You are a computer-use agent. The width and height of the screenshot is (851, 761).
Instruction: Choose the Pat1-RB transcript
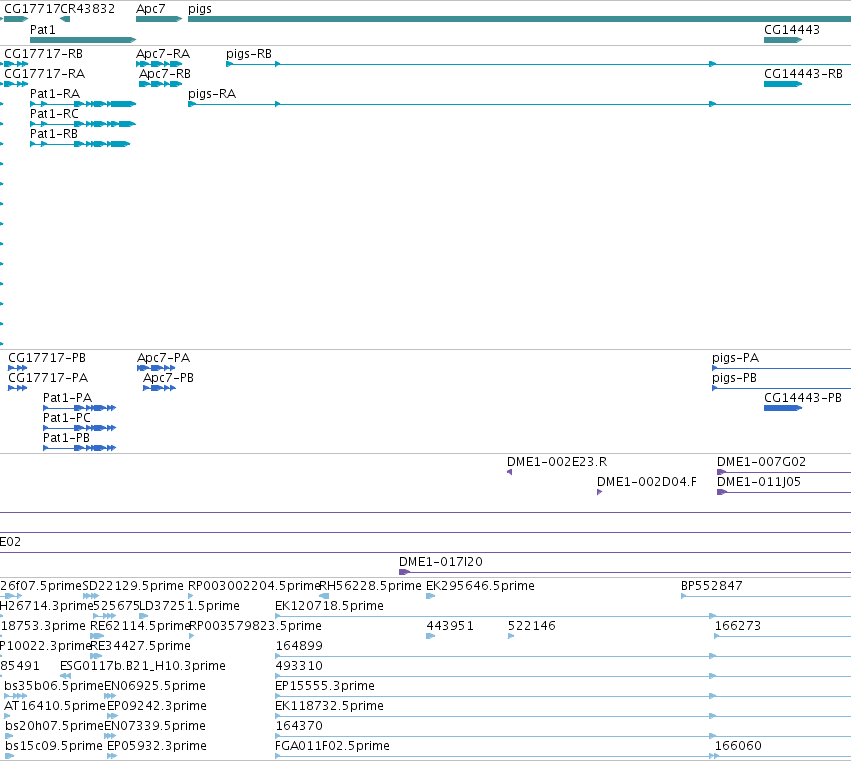80,144
